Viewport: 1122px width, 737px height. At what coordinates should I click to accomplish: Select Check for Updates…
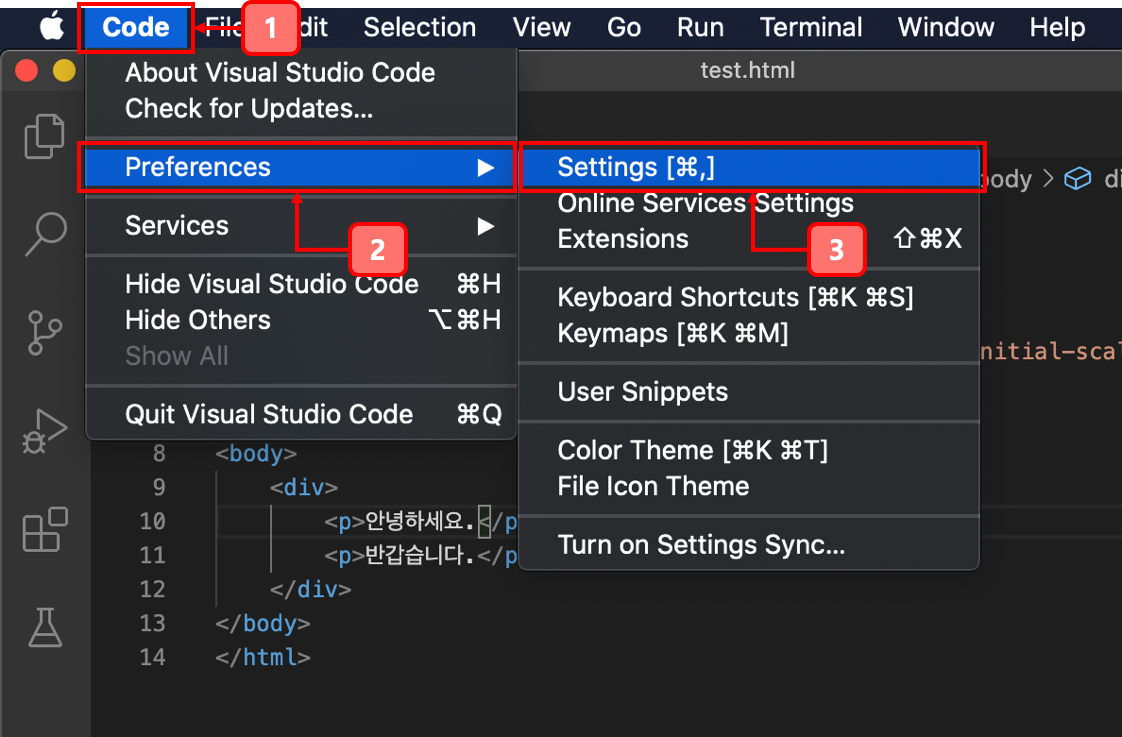[x=301, y=109]
